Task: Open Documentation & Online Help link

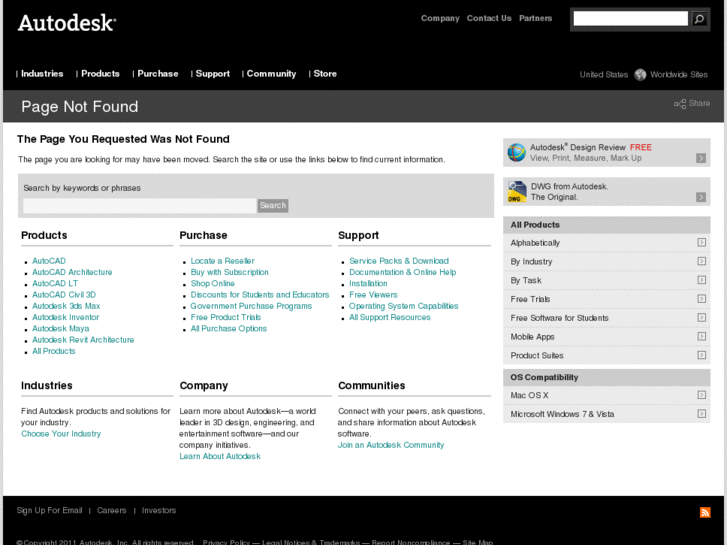Action: [x=402, y=272]
